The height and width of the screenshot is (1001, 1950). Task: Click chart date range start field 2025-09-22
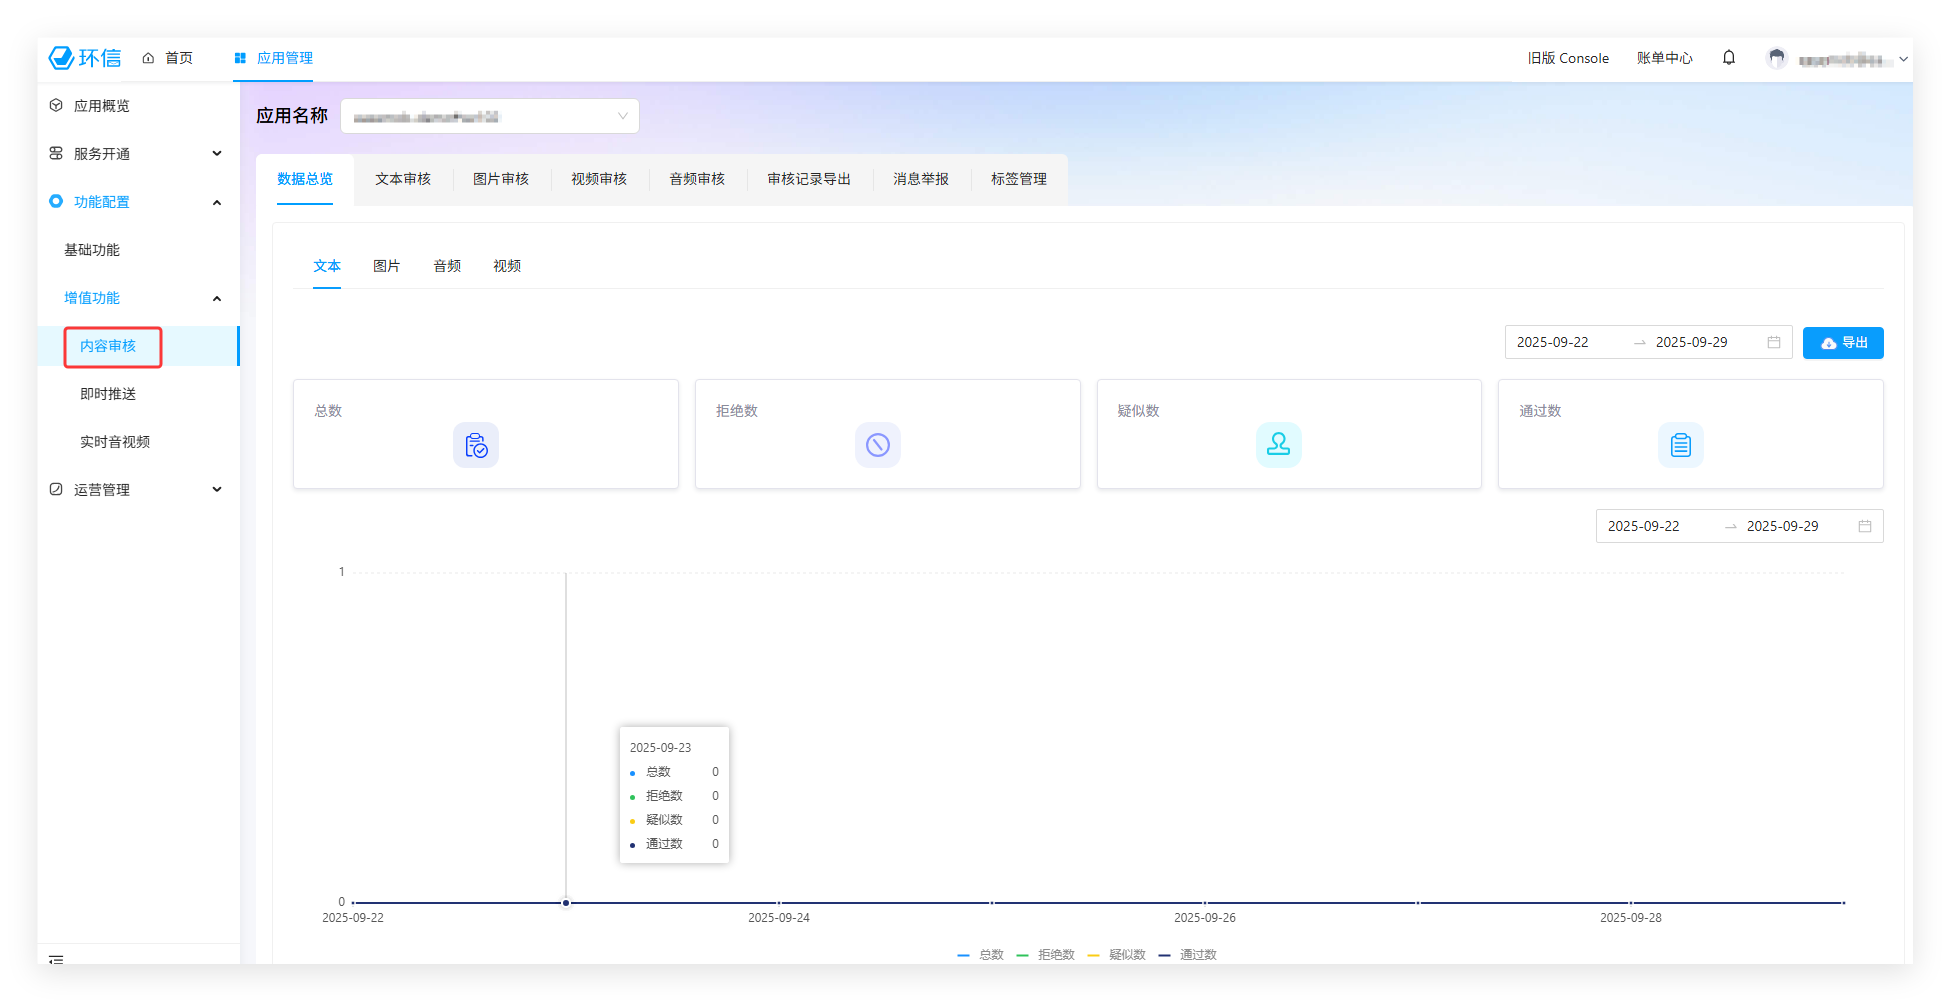(1643, 526)
